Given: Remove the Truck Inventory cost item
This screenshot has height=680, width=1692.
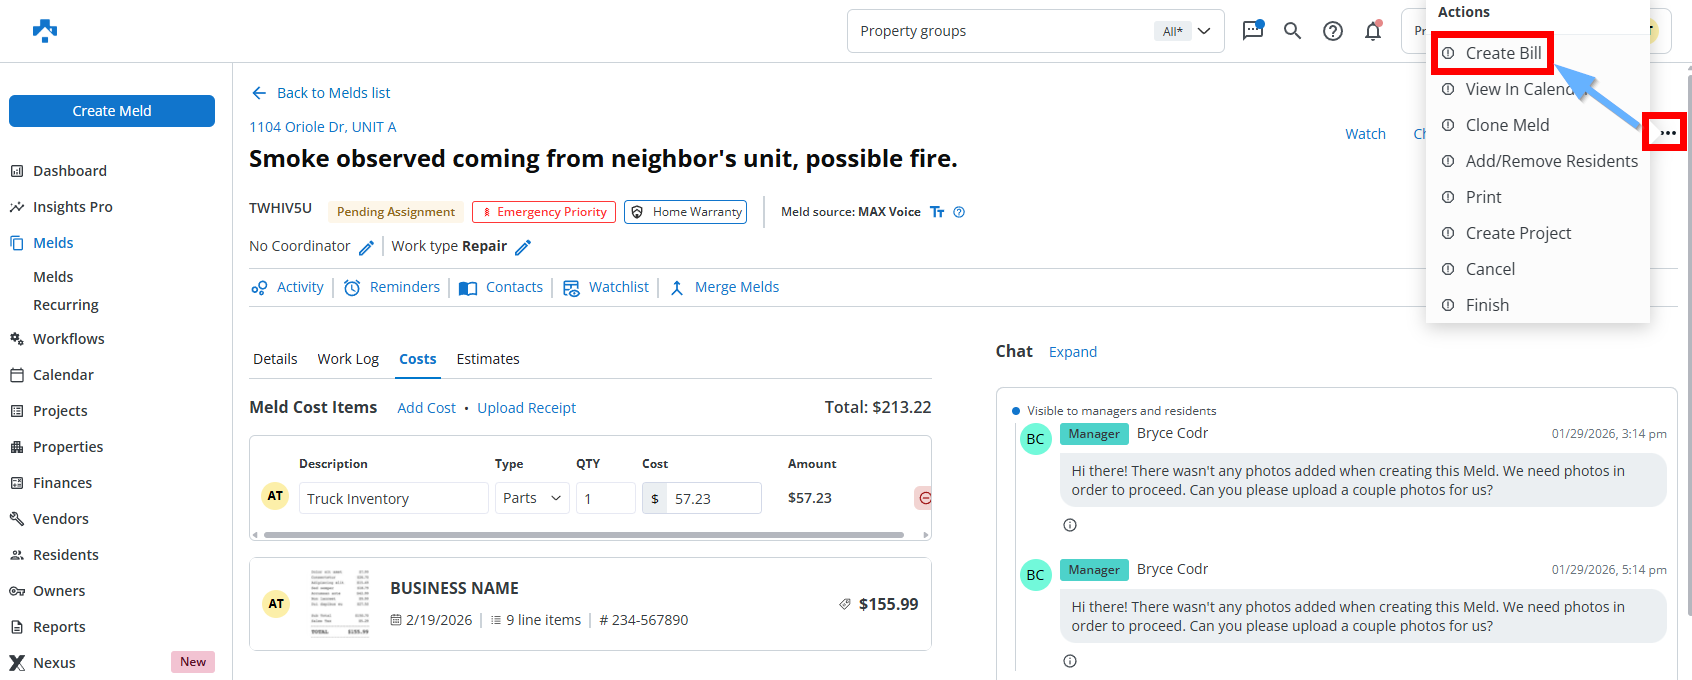Looking at the screenshot, I should coord(924,498).
